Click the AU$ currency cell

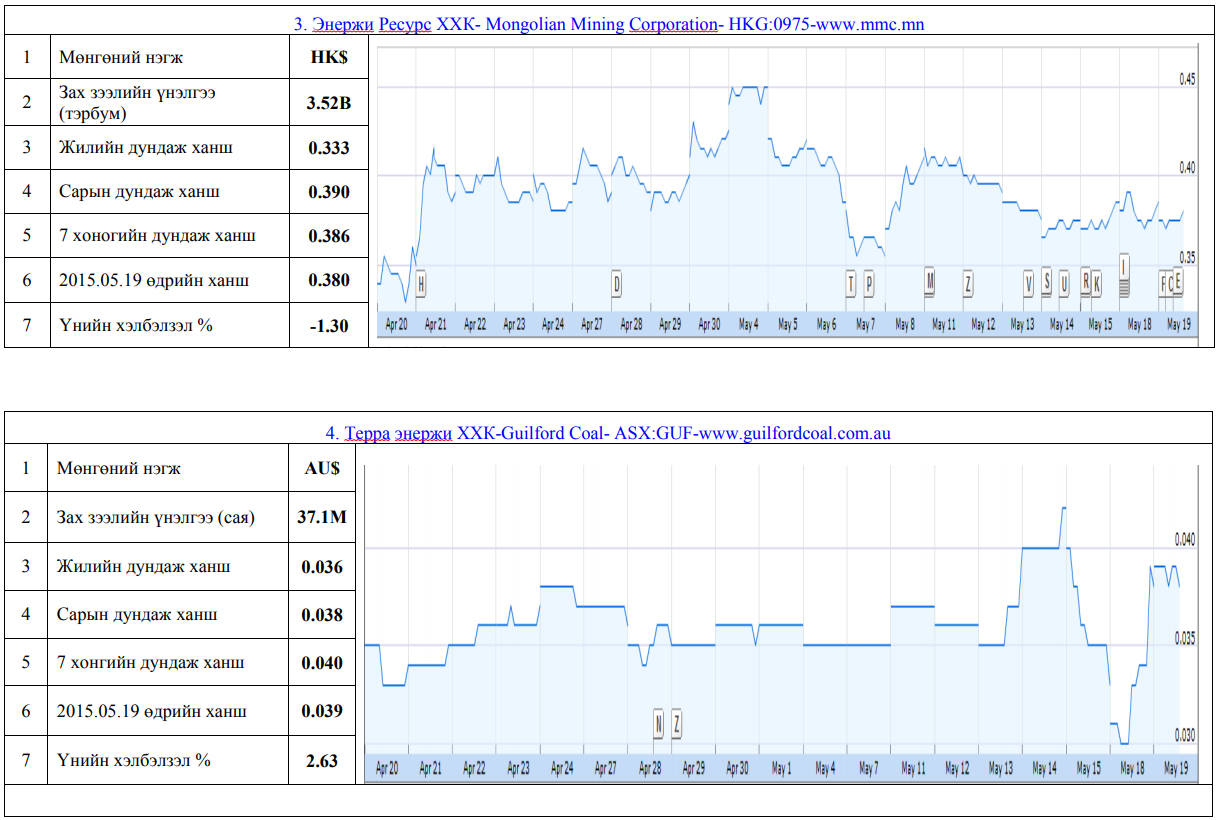pyautogui.click(x=322, y=468)
